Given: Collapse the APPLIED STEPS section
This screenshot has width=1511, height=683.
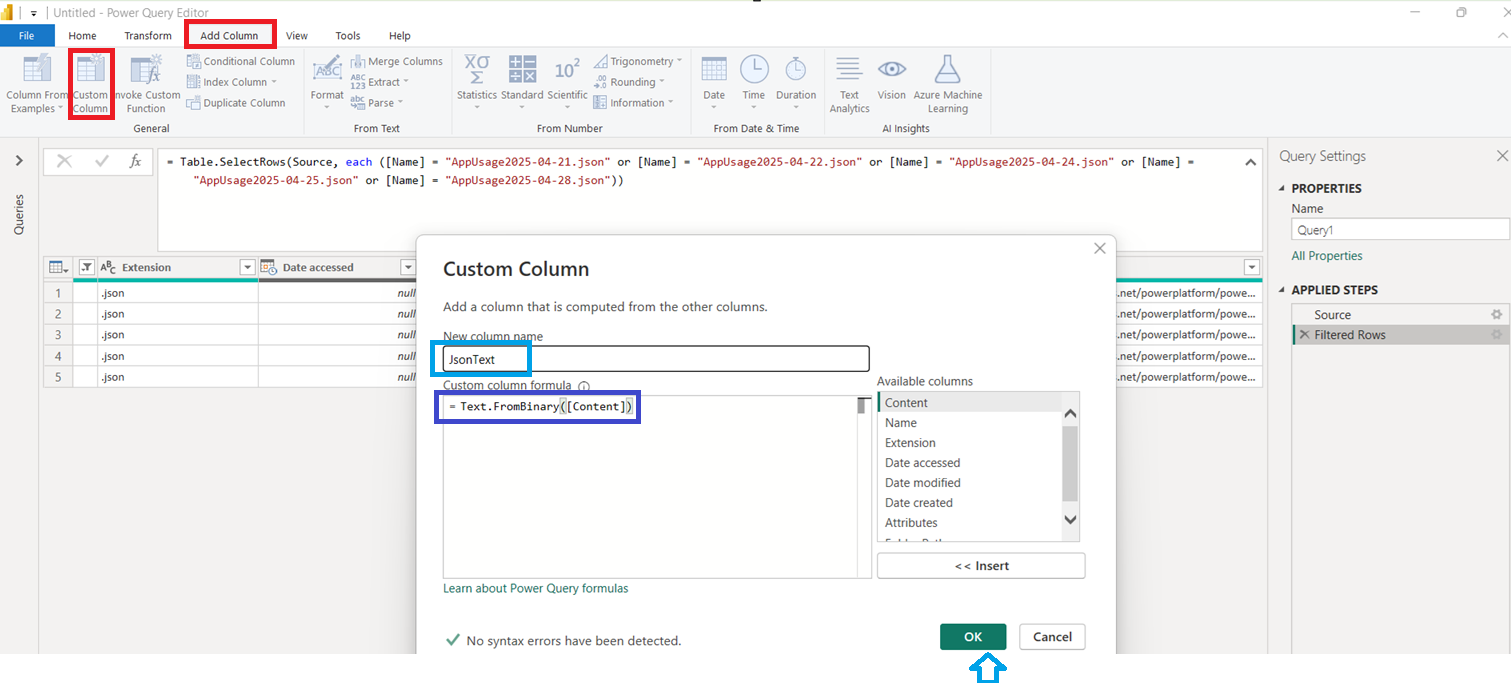Looking at the screenshot, I should coord(1283,290).
